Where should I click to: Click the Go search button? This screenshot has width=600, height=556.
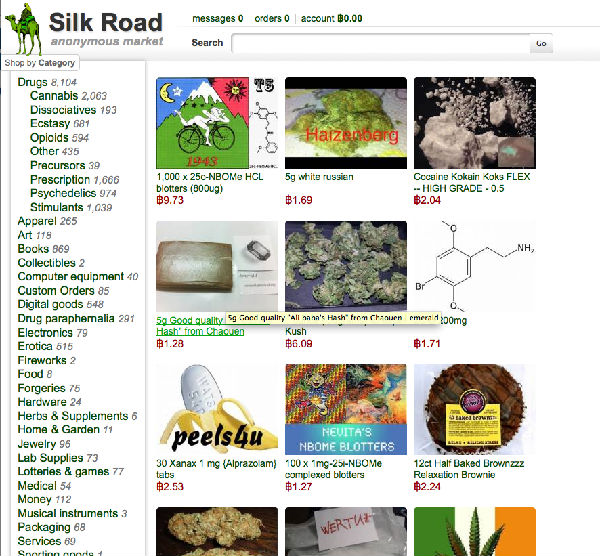click(541, 43)
